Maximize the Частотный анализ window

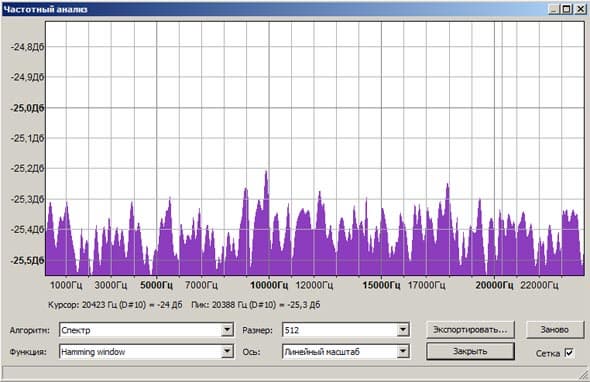567,9
